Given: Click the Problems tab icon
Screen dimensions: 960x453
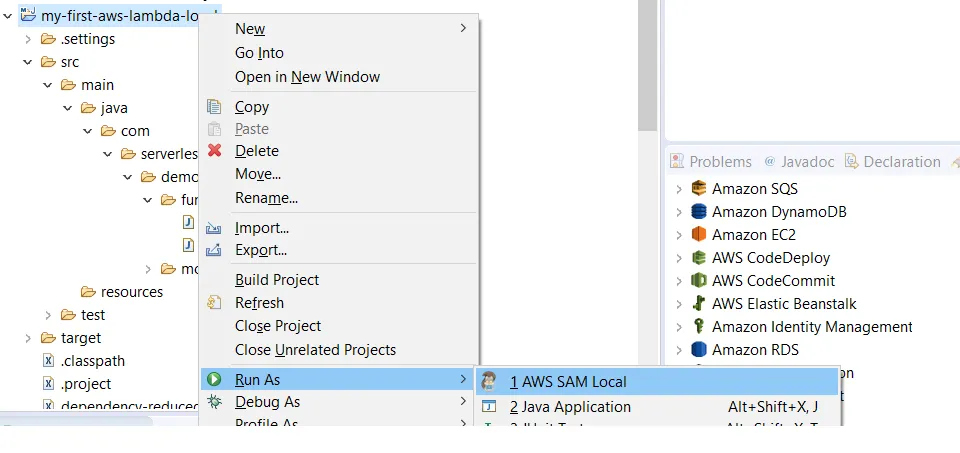Looking at the screenshot, I should (x=677, y=161).
